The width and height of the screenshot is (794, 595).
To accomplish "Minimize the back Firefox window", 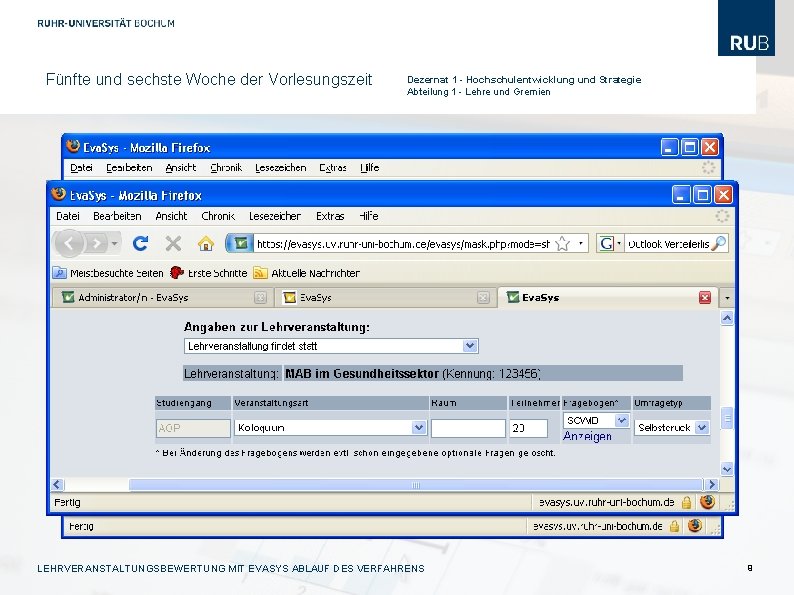I will pos(669,147).
